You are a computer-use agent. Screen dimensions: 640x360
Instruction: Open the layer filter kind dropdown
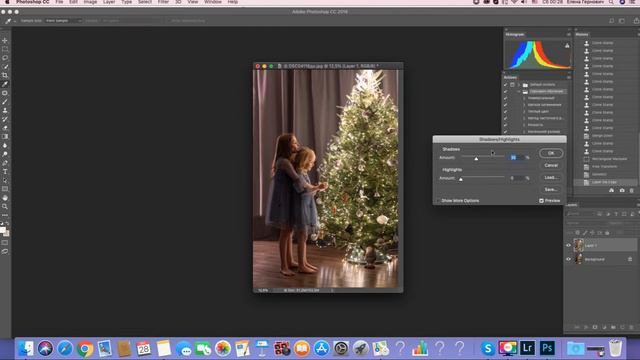pos(580,214)
